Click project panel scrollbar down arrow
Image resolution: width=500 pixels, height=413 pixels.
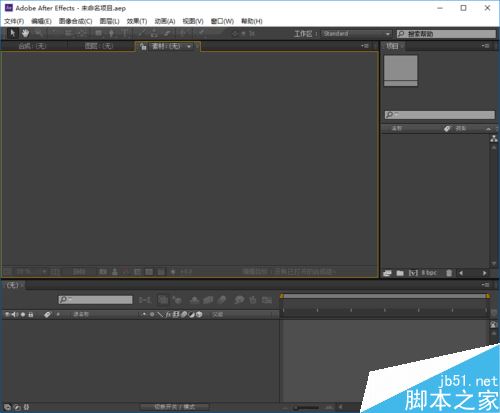point(494,263)
